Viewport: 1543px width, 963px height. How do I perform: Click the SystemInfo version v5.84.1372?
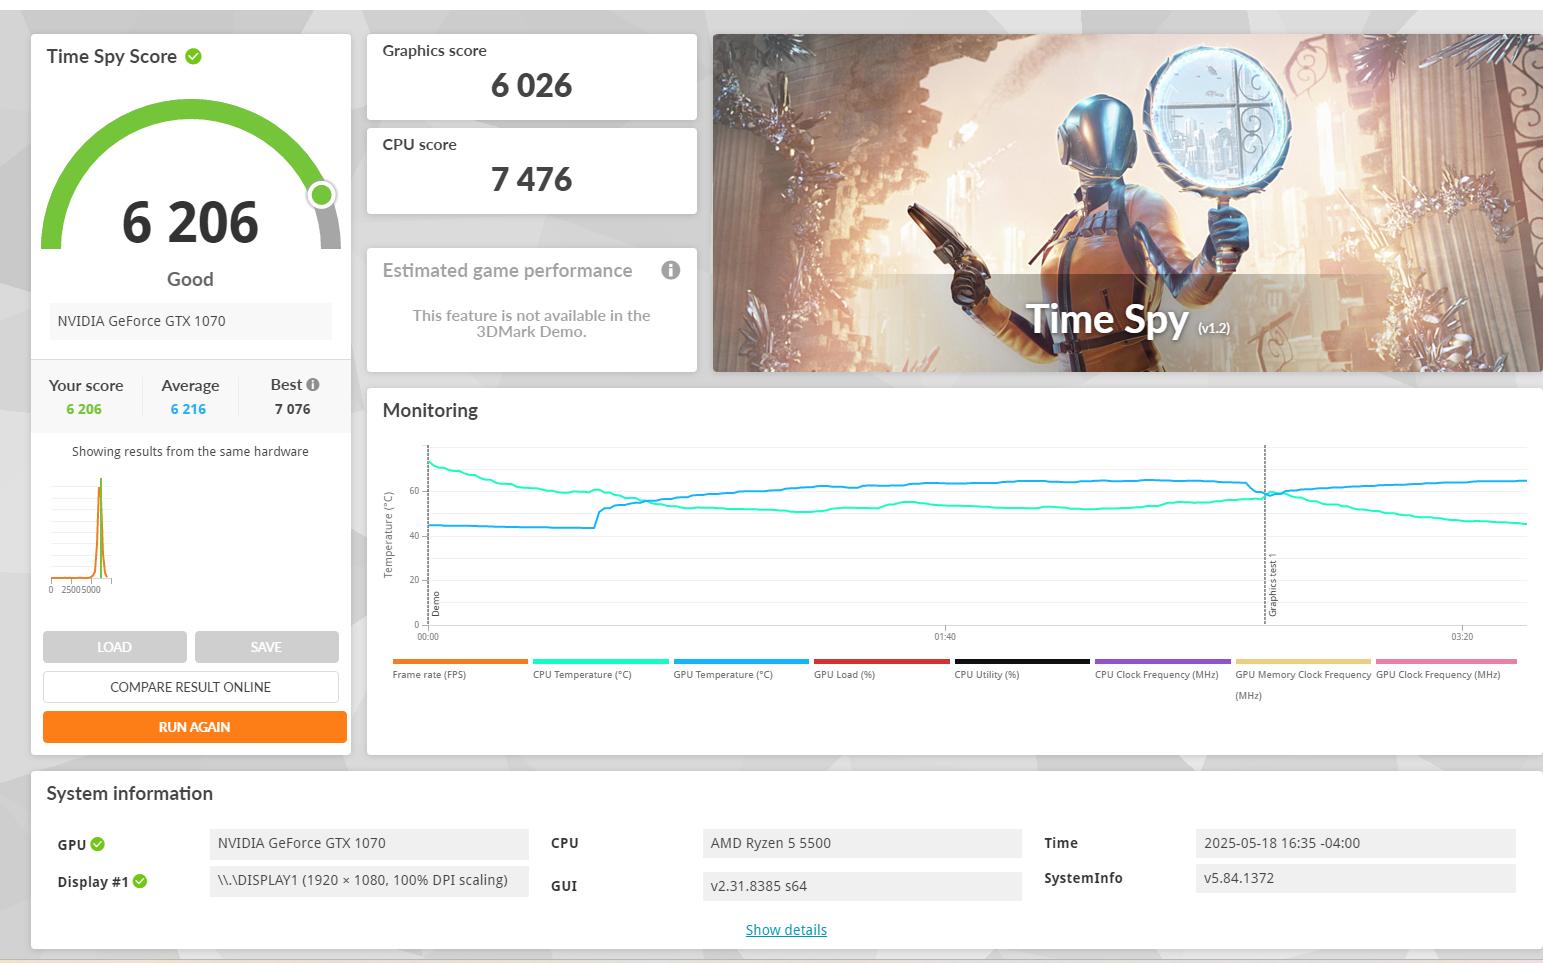click(1356, 878)
